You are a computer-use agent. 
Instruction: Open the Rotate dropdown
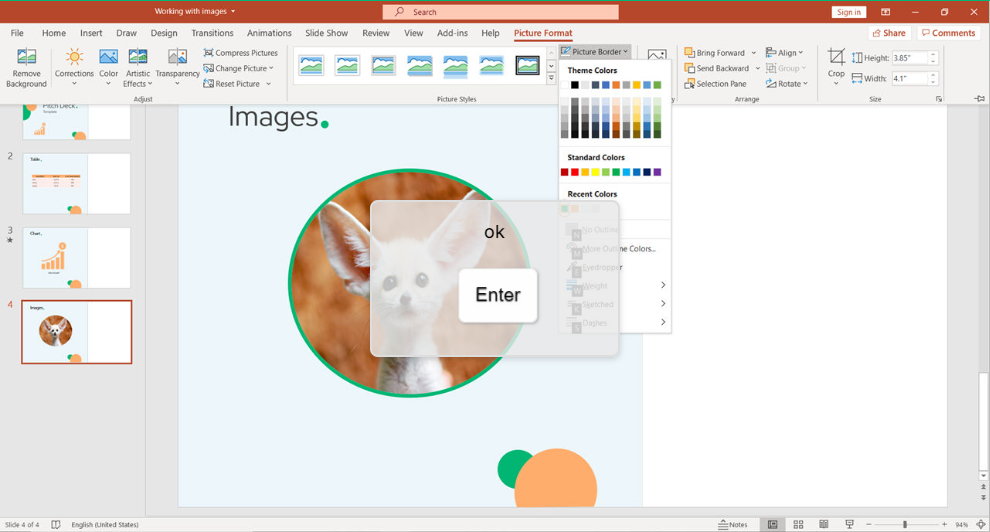(786, 83)
